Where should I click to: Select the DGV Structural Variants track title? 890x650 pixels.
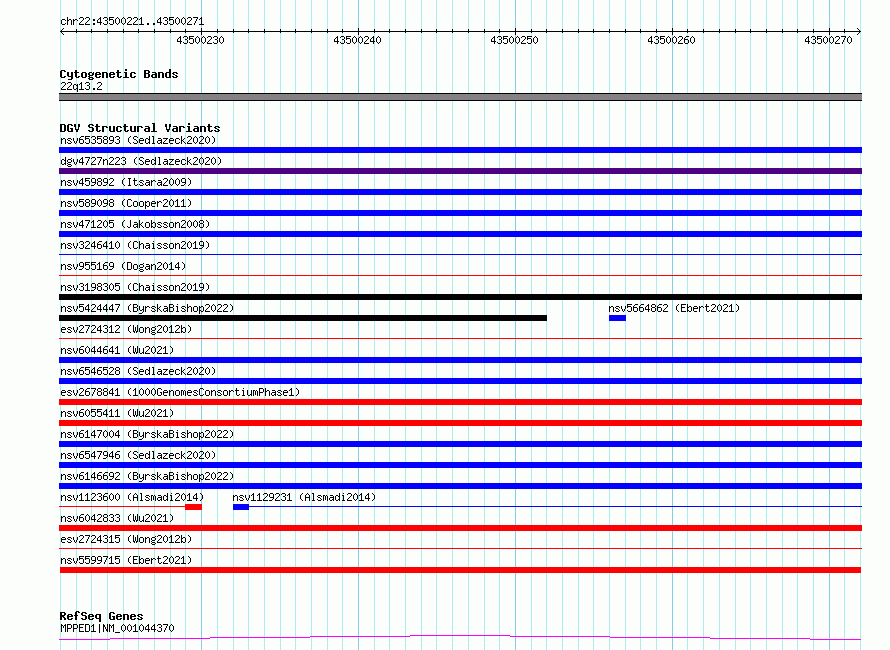click(140, 128)
